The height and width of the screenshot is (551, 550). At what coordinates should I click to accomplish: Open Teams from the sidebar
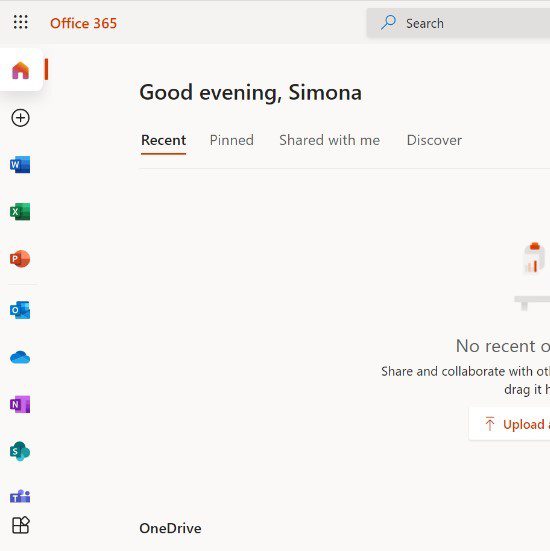(20, 496)
